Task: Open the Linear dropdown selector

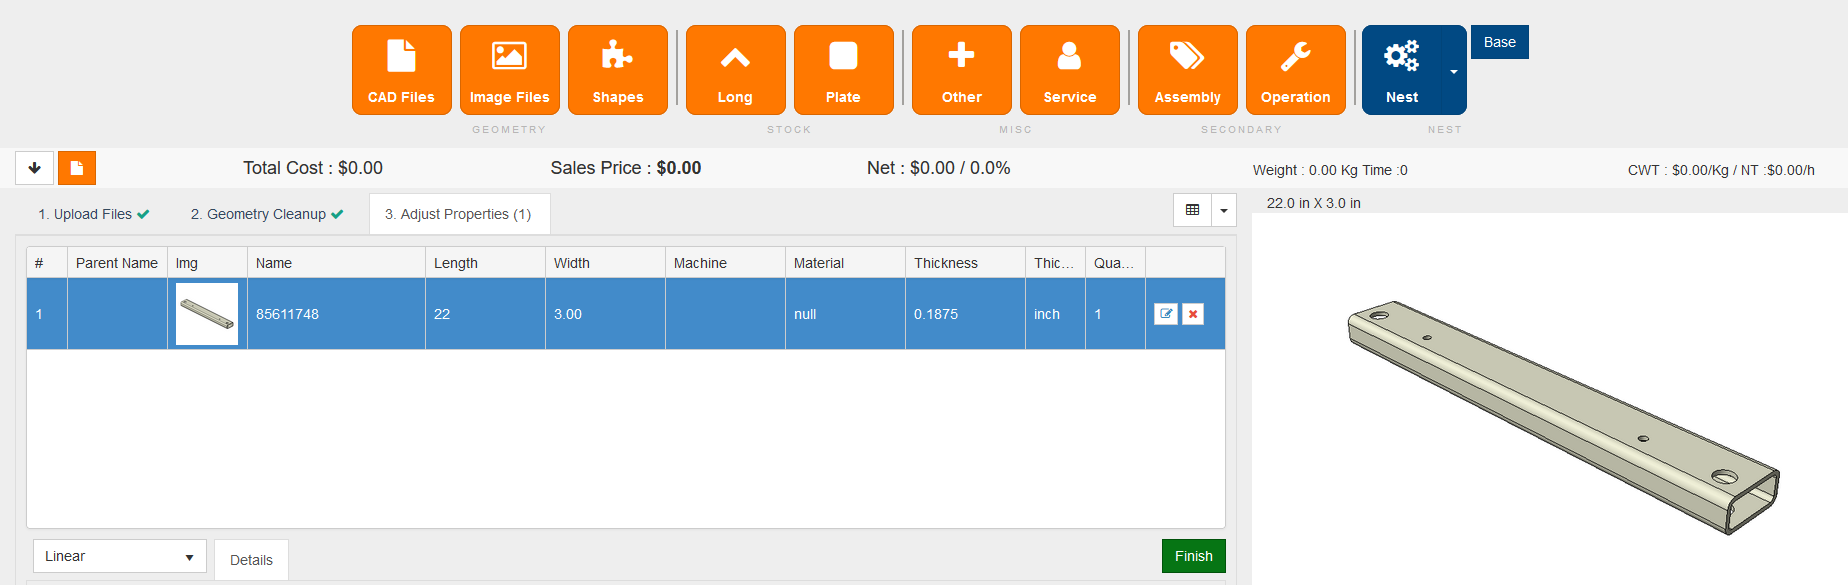Action: (x=119, y=556)
